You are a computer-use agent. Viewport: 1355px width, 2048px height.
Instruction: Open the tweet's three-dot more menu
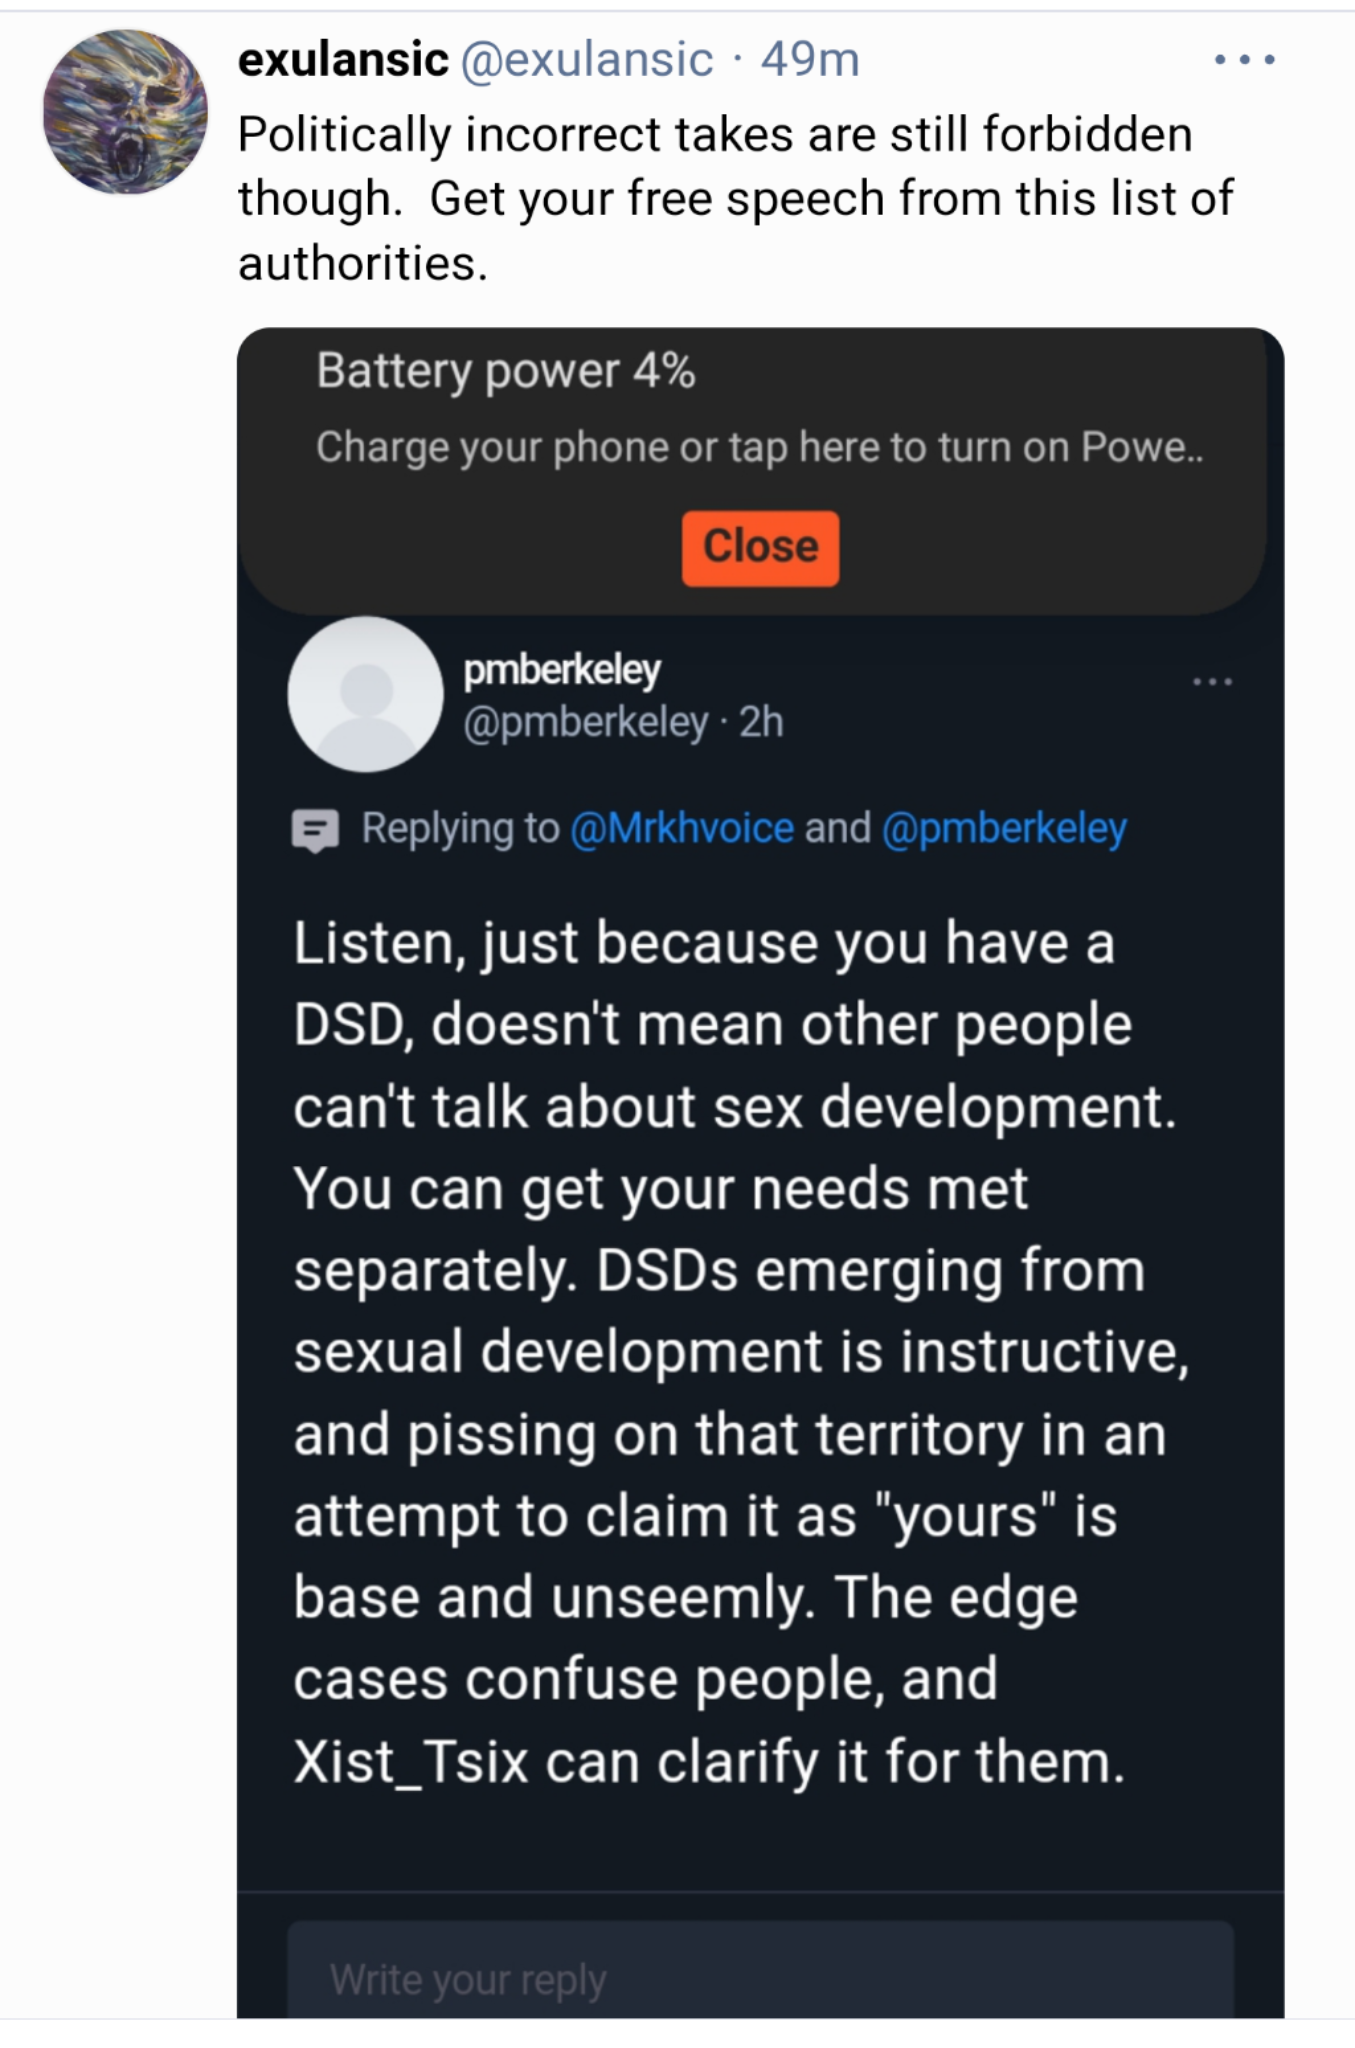[x=1244, y=60]
